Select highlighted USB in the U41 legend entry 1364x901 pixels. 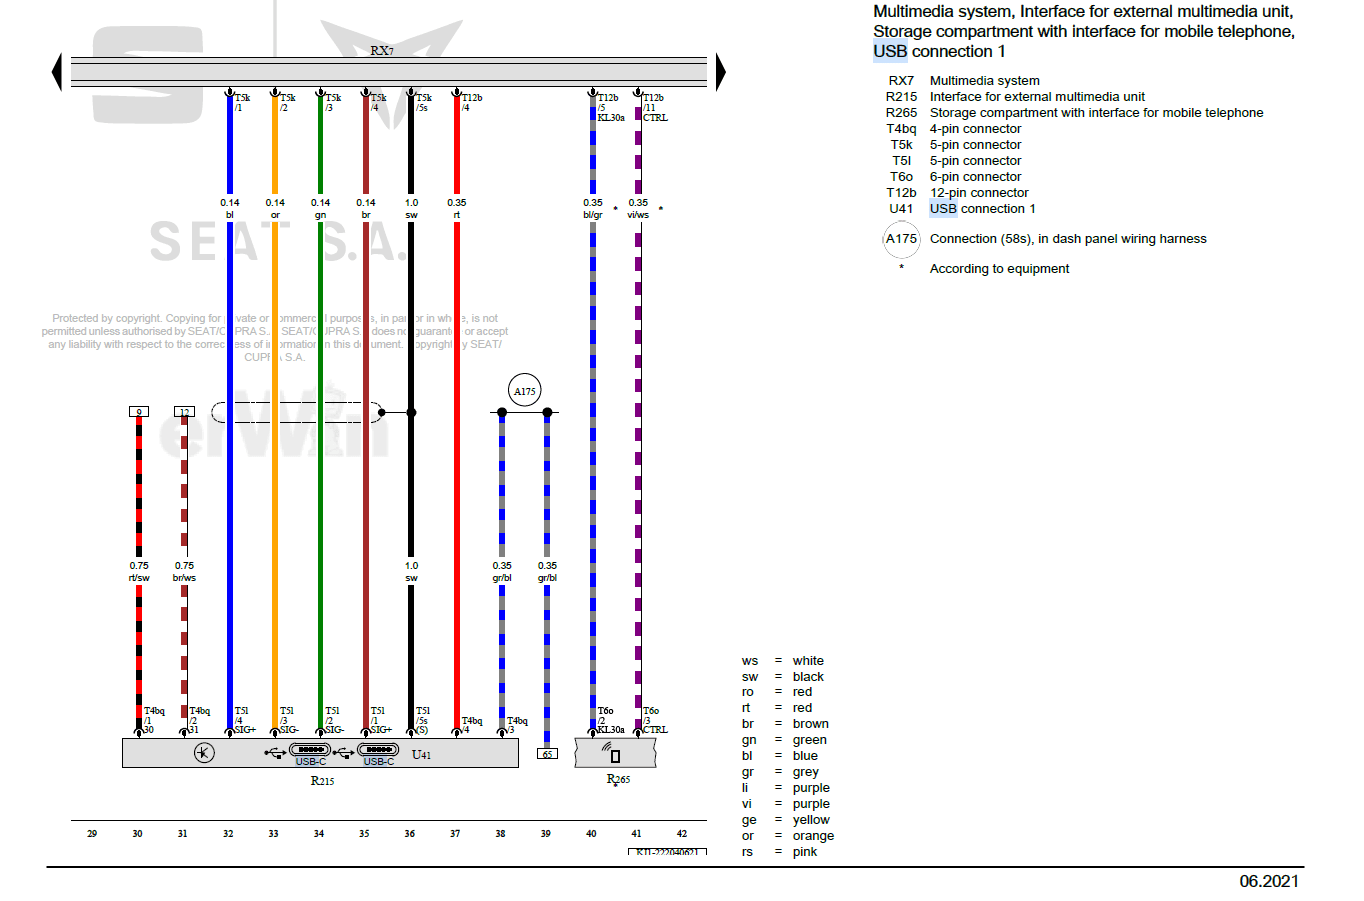[x=943, y=209]
